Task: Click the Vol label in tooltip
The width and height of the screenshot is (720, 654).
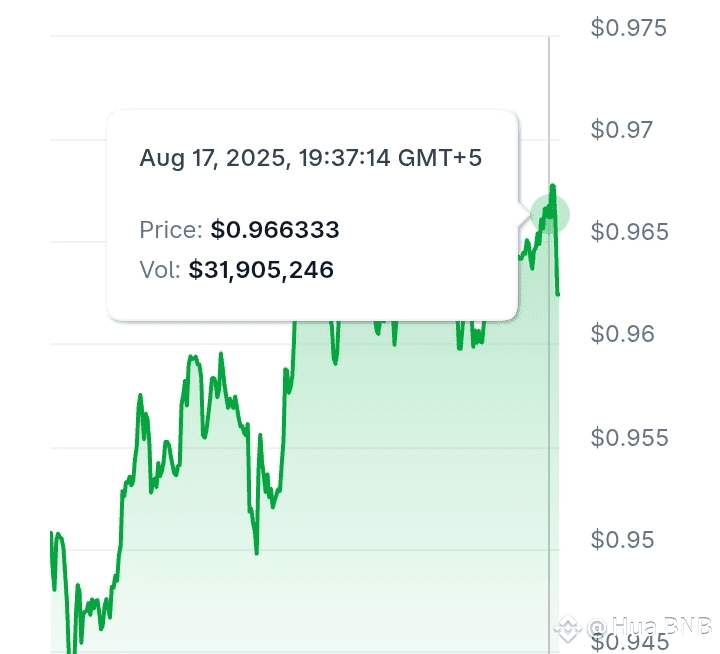Action: pos(160,270)
